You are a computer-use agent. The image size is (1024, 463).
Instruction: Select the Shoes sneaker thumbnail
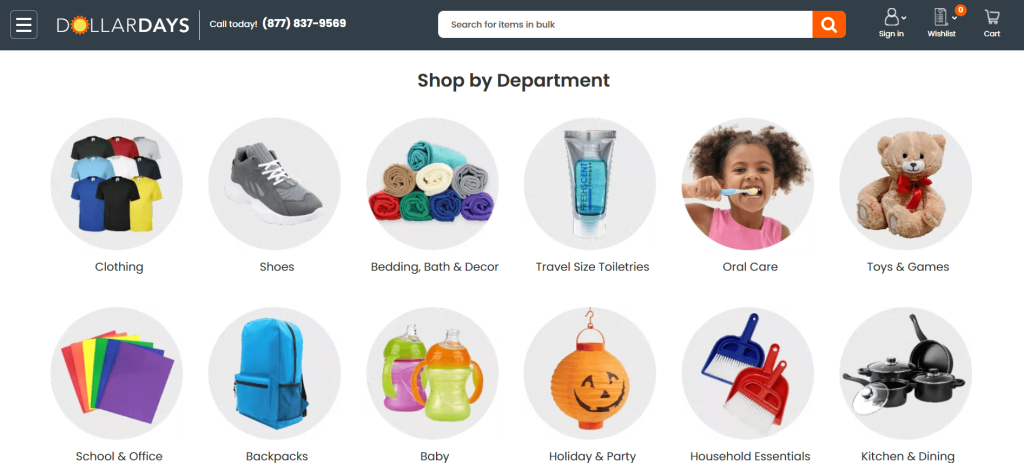click(274, 184)
